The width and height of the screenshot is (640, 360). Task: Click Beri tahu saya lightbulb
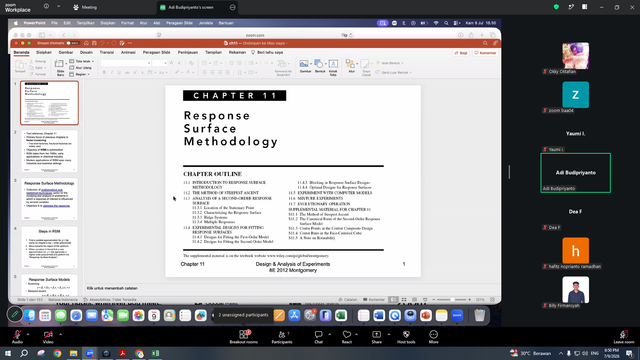click(267, 52)
